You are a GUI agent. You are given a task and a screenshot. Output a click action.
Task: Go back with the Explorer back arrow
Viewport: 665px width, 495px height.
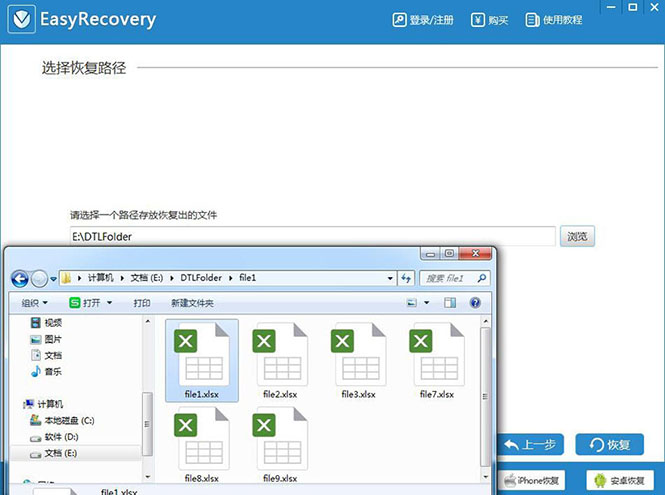pos(20,278)
